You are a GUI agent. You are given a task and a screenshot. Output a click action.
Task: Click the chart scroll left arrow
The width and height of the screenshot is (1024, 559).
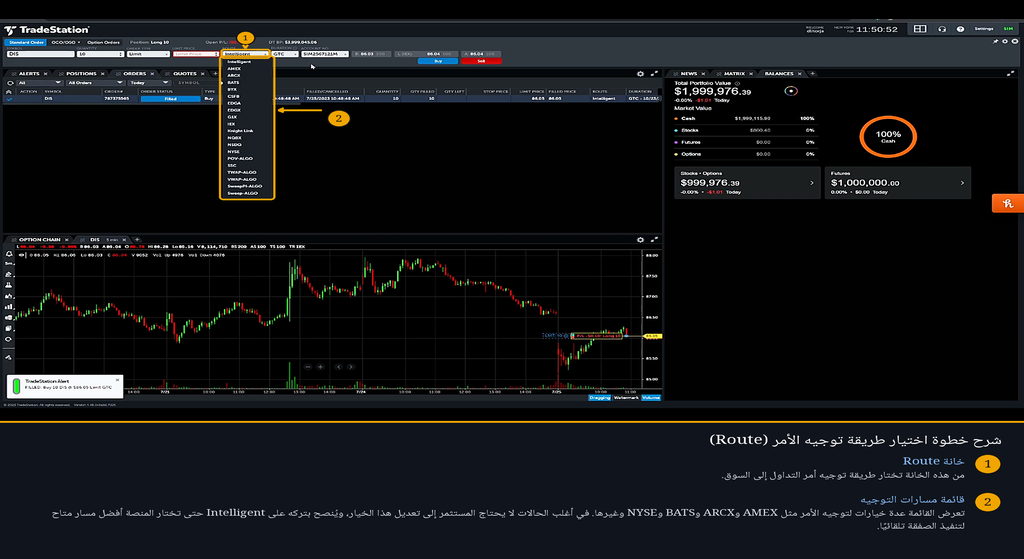click(338, 367)
